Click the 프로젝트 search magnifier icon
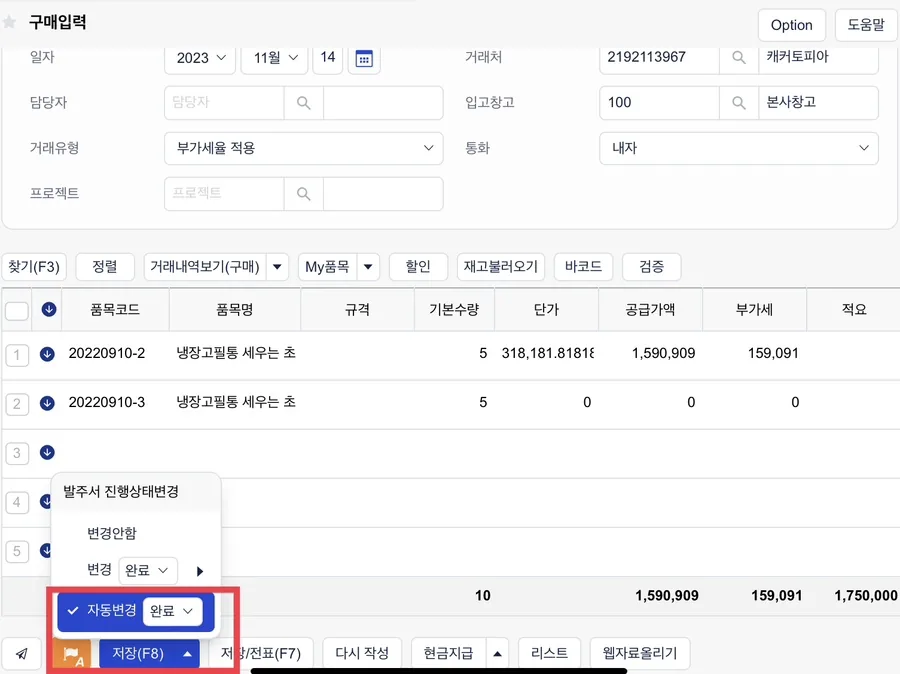900x674 pixels. (304, 193)
